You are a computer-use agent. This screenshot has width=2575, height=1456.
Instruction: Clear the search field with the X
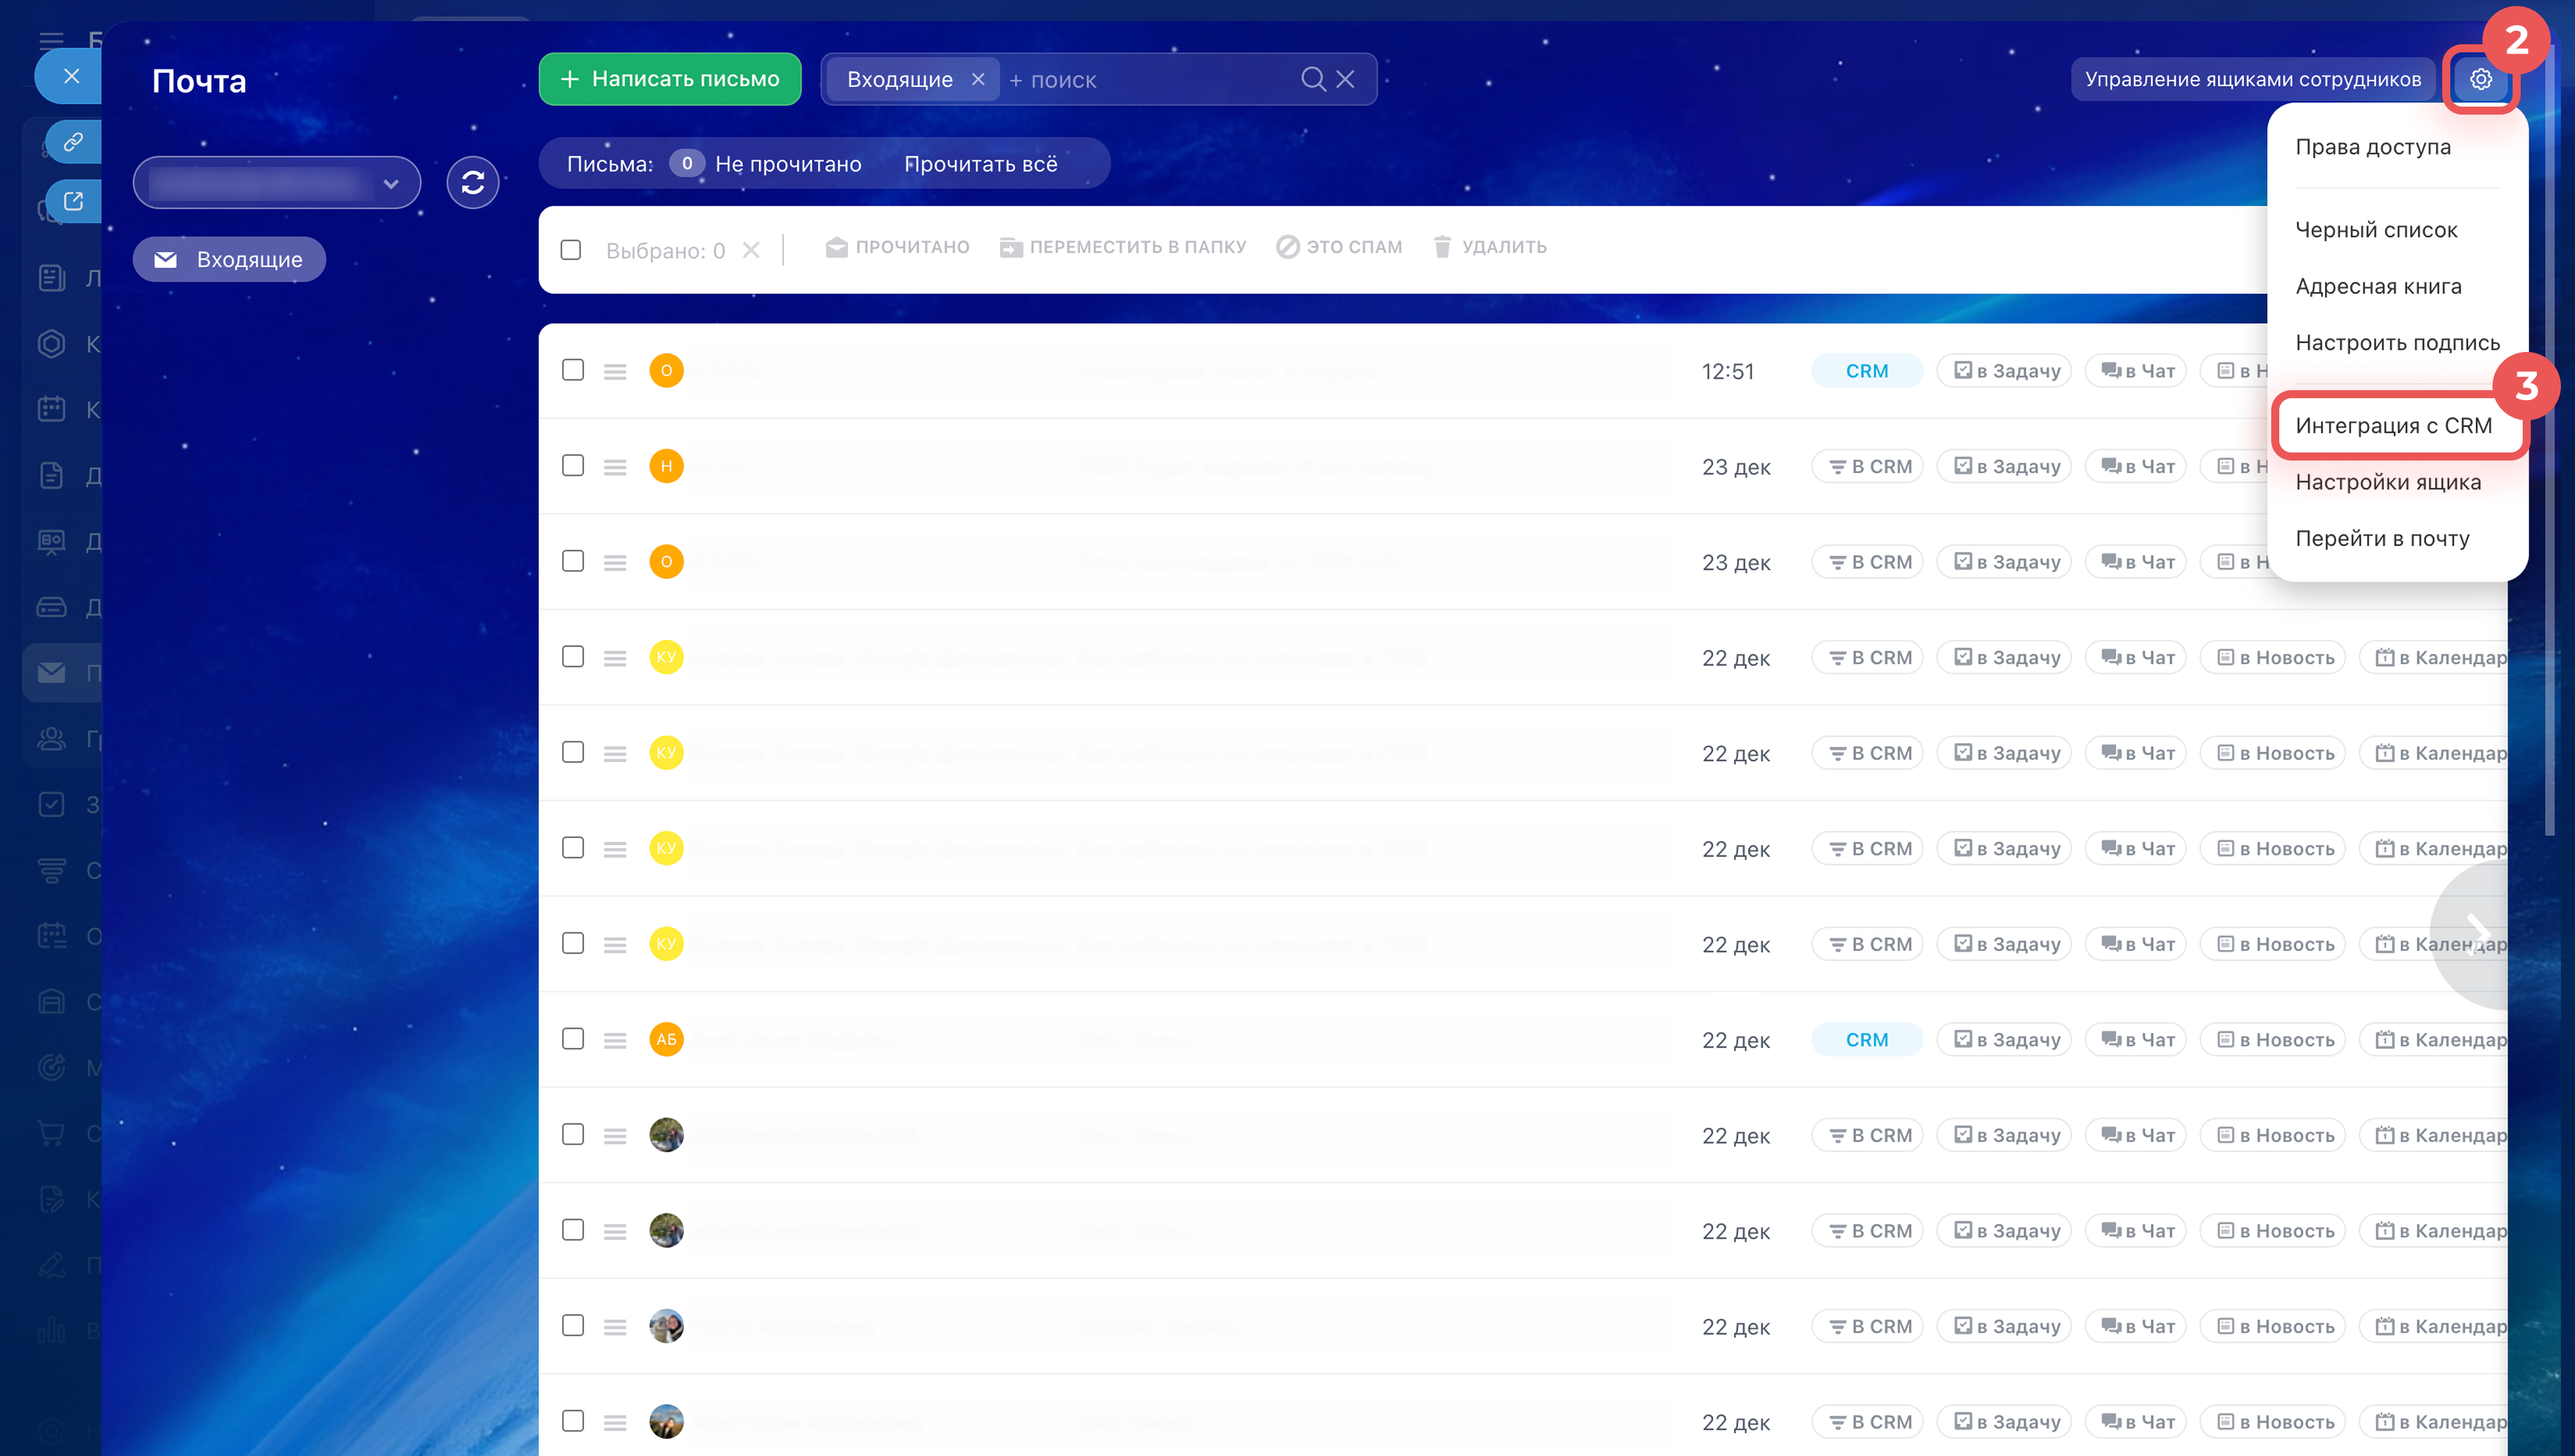1346,79
